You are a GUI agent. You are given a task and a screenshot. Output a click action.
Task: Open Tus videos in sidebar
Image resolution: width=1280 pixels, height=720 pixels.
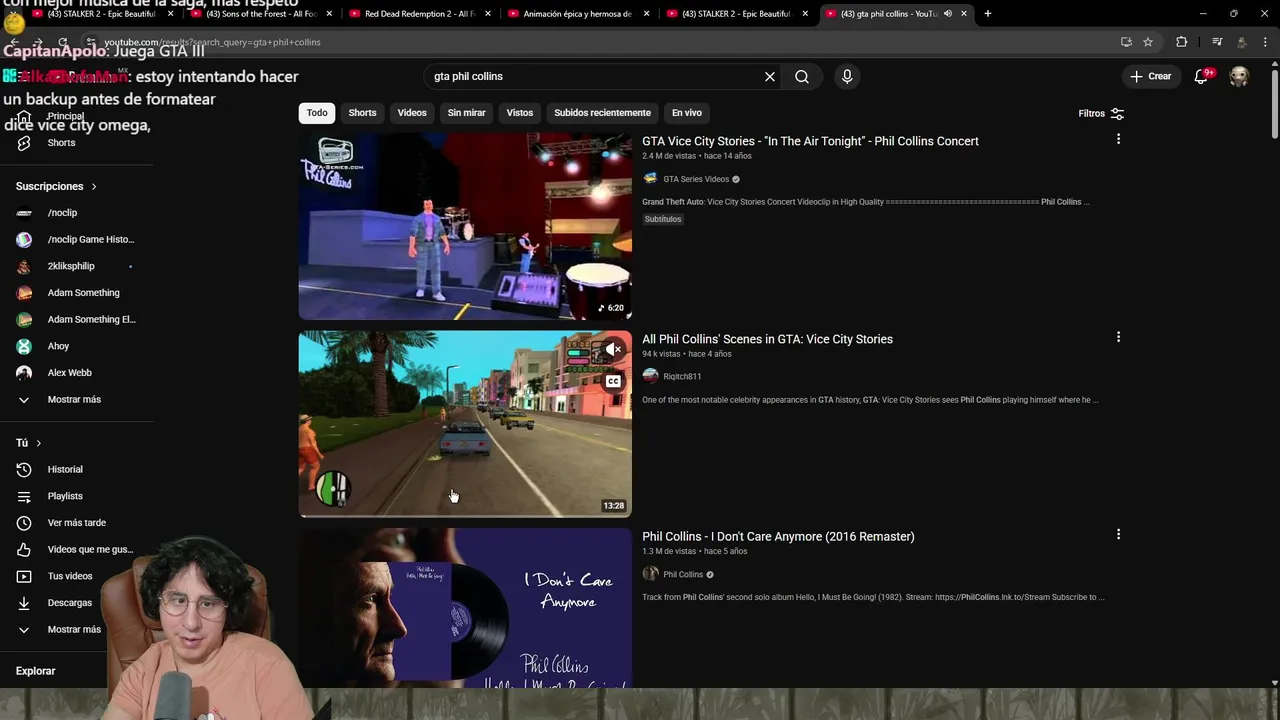tap(70, 576)
